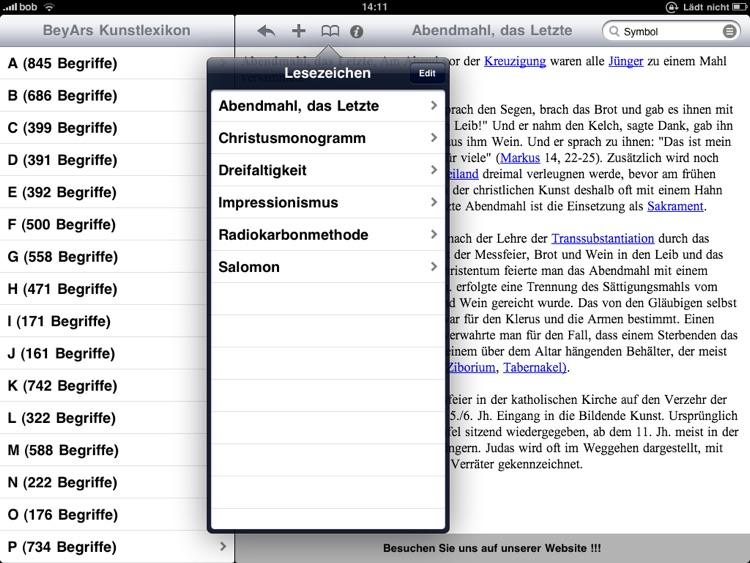Screen dimensions: 750x563
Task: Tap chevron beside Salomon
Action: pos(434,266)
